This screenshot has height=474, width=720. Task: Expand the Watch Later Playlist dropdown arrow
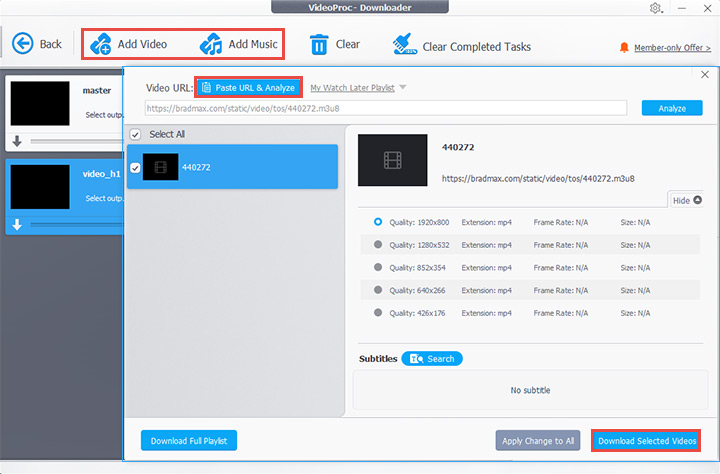pyautogui.click(x=403, y=87)
